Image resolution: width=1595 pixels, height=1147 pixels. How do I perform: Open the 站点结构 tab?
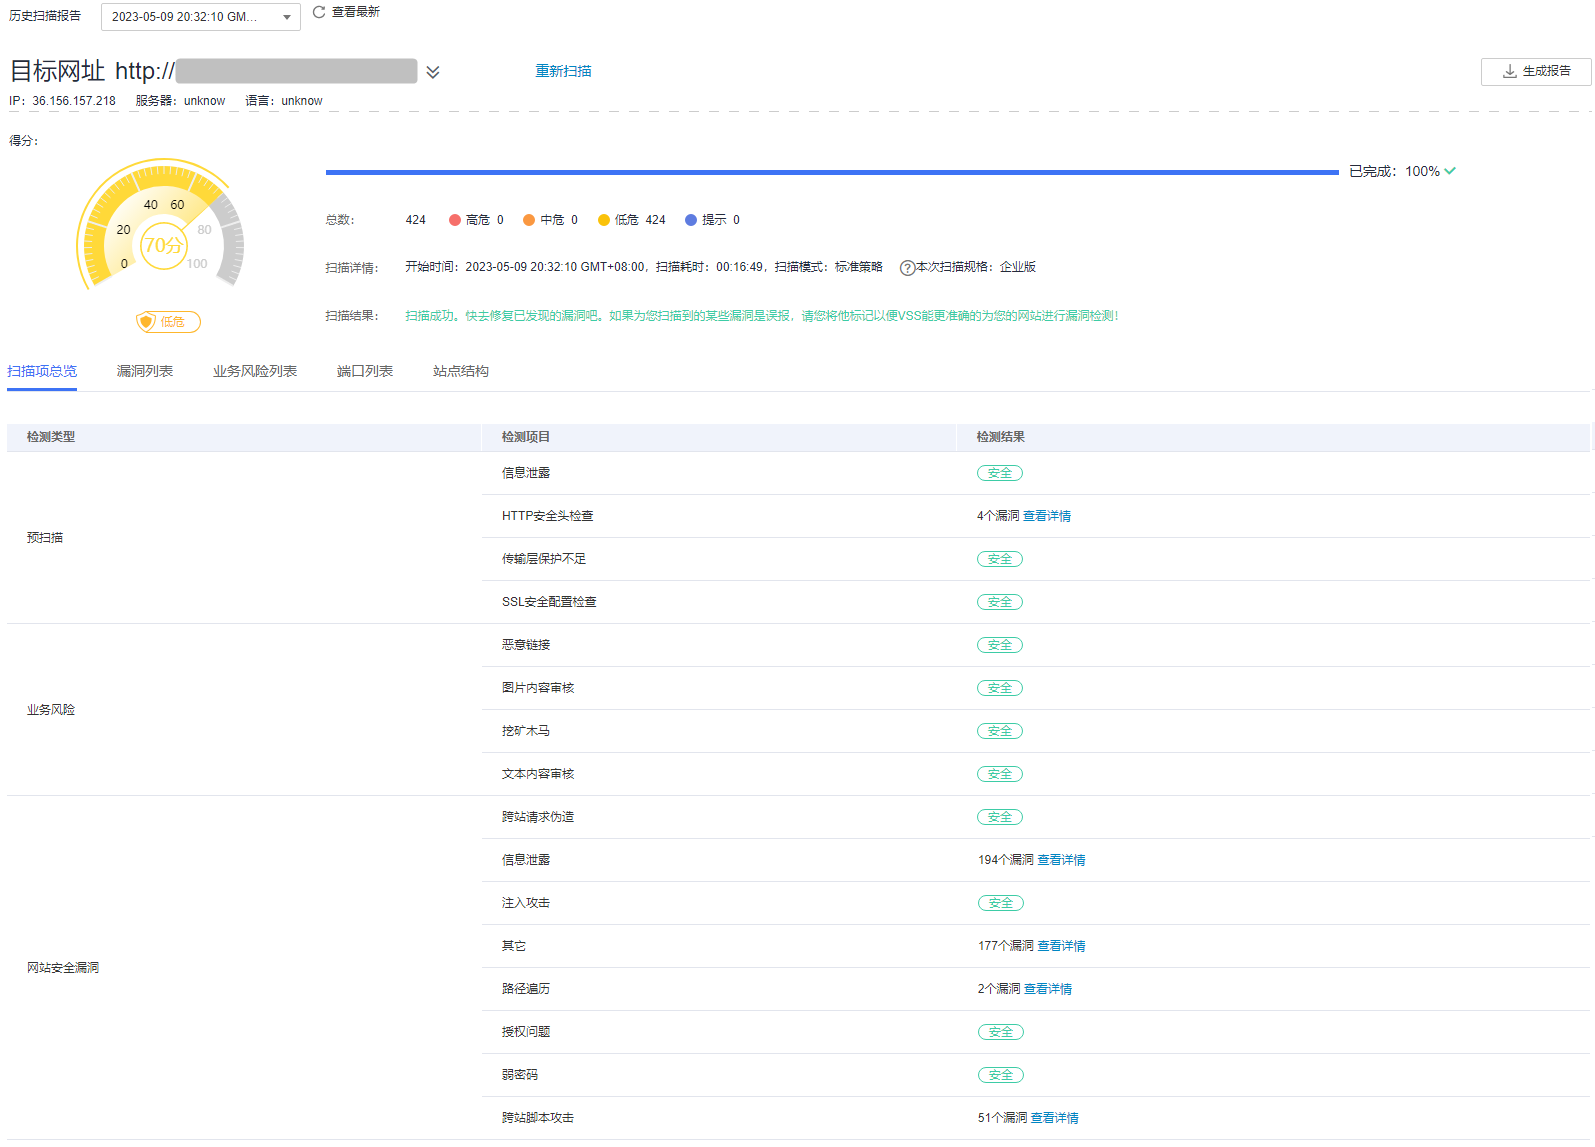461,371
